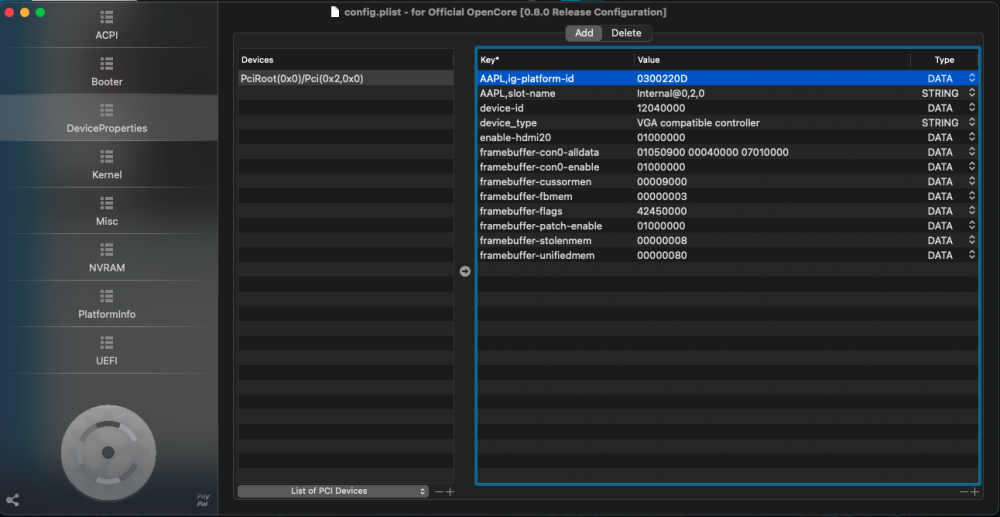The image size is (1000, 517).
Task: Change type dropdown for framebuffer-patch-enable row
Action: [x=972, y=225]
